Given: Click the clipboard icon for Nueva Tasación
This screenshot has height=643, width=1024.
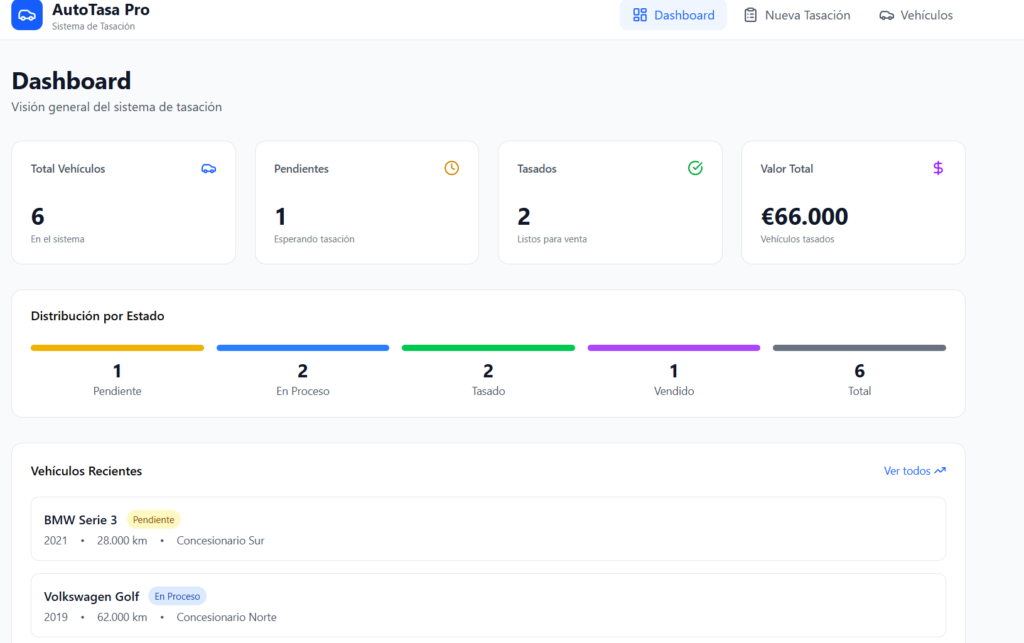Looking at the screenshot, I should [750, 15].
